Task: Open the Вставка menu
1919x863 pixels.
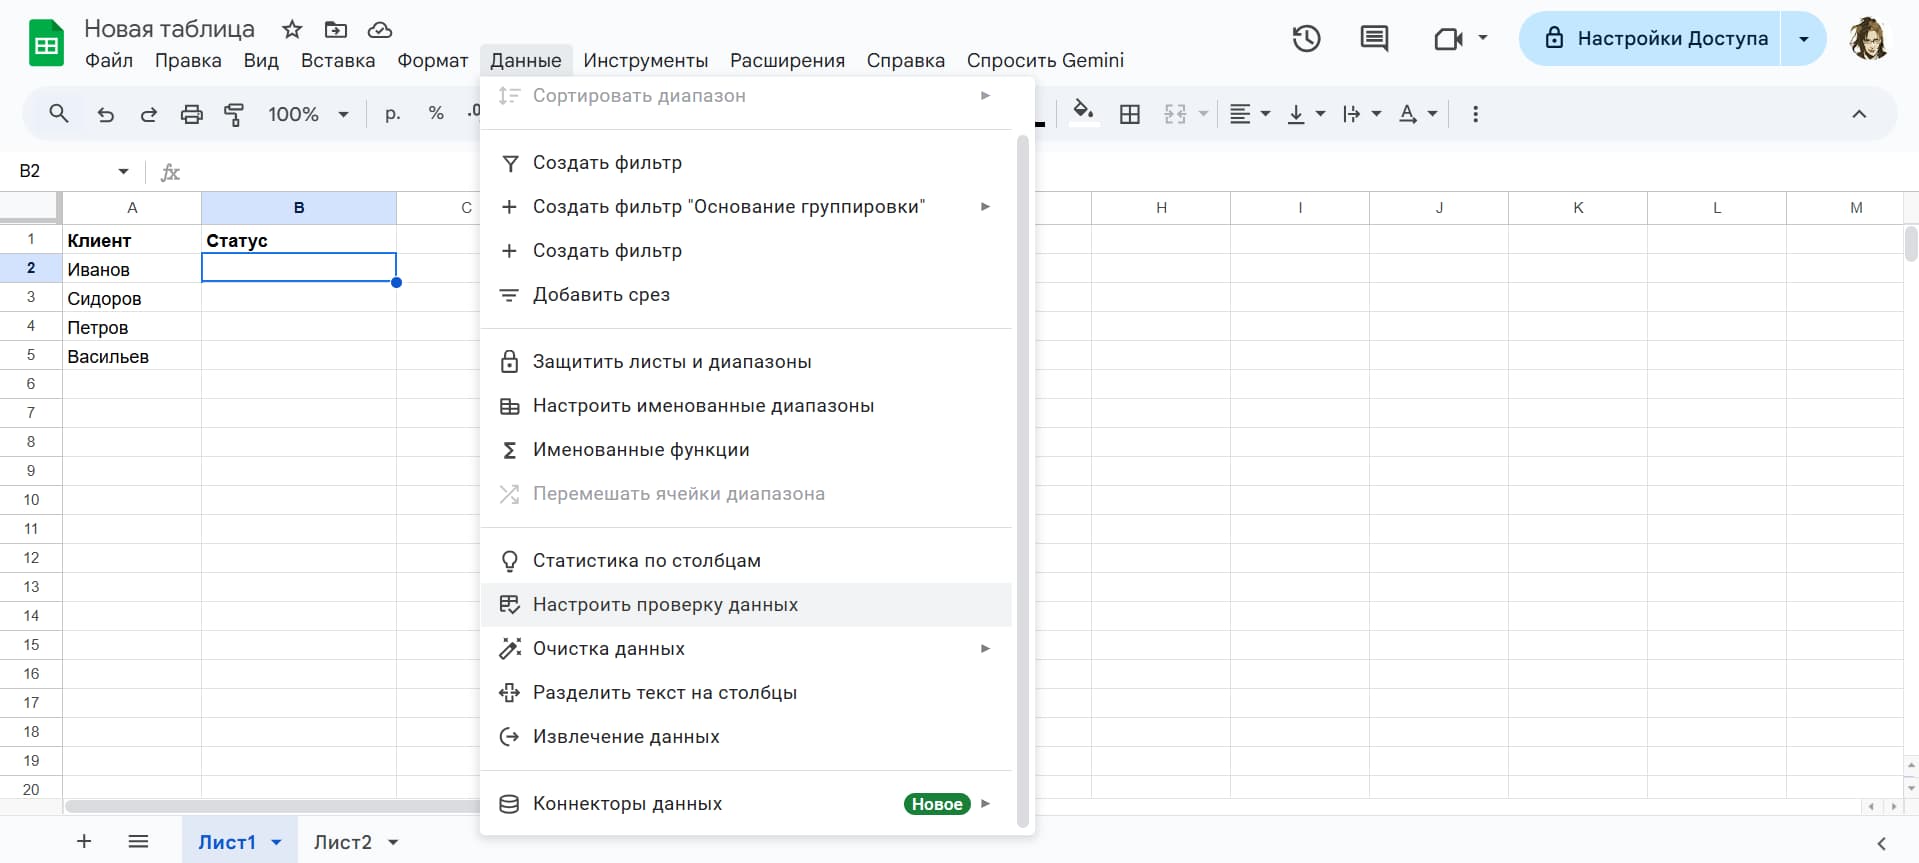Action: point(338,60)
